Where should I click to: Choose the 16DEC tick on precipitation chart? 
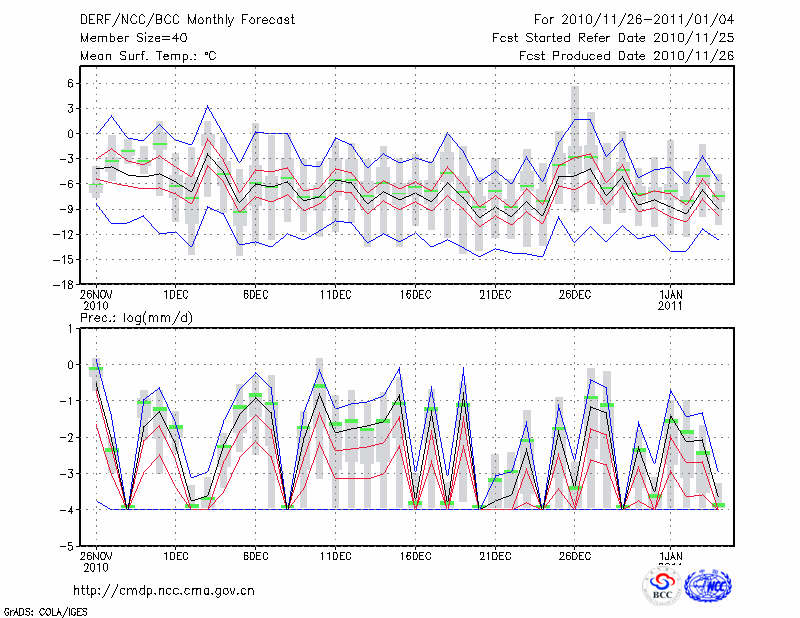pos(415,555)
